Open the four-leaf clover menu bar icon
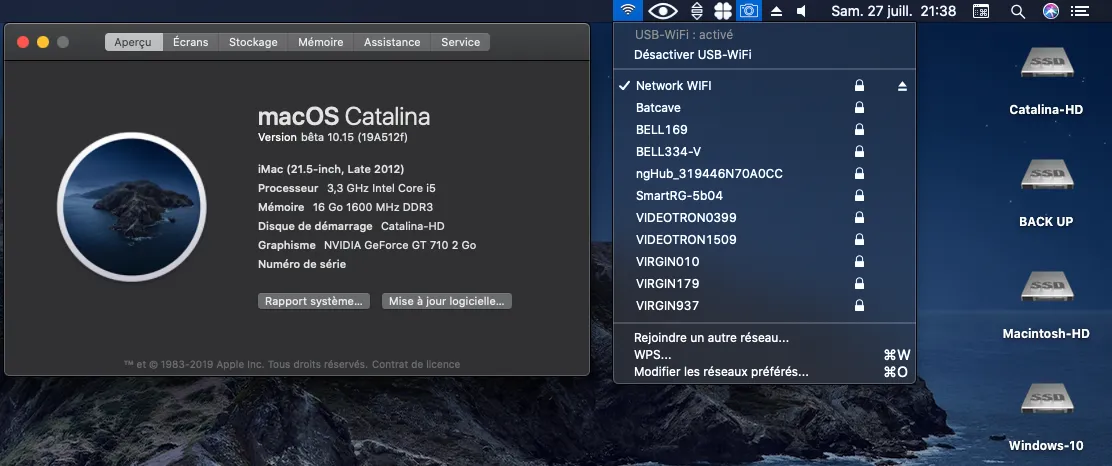 [x=723, y=11]
